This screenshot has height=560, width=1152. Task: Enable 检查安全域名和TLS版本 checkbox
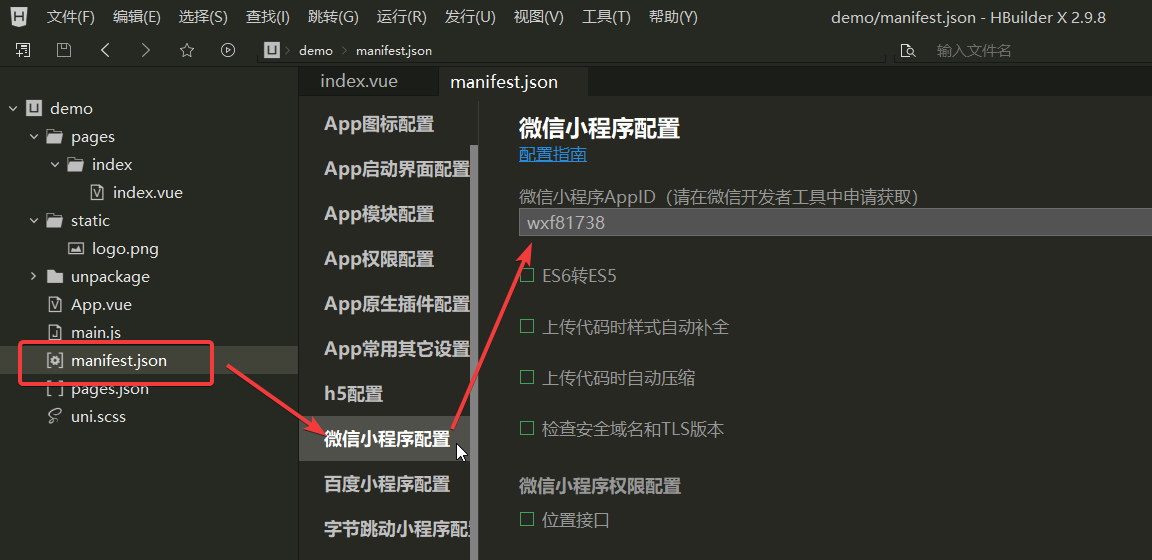pyautogui.click(x=527, y=428)
